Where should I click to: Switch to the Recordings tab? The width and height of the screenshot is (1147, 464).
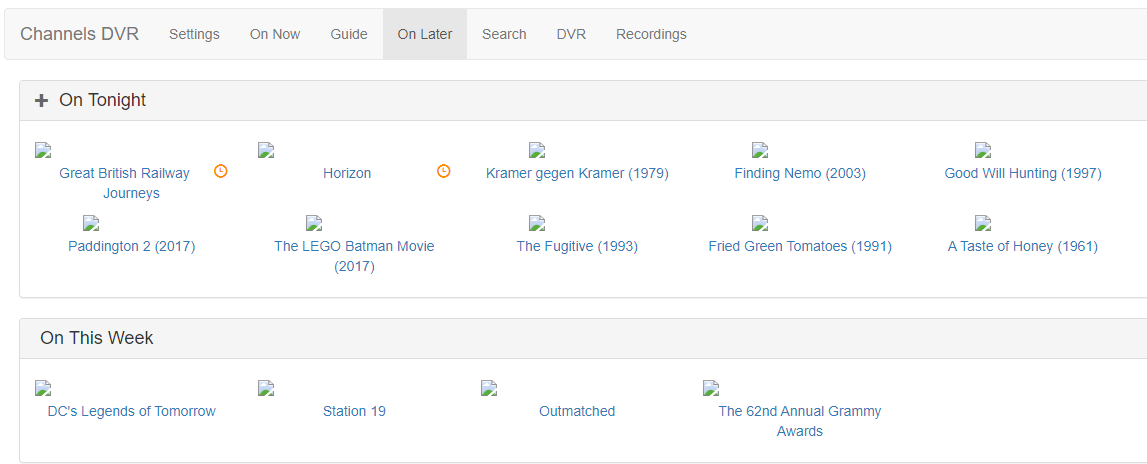coord(651,34)
